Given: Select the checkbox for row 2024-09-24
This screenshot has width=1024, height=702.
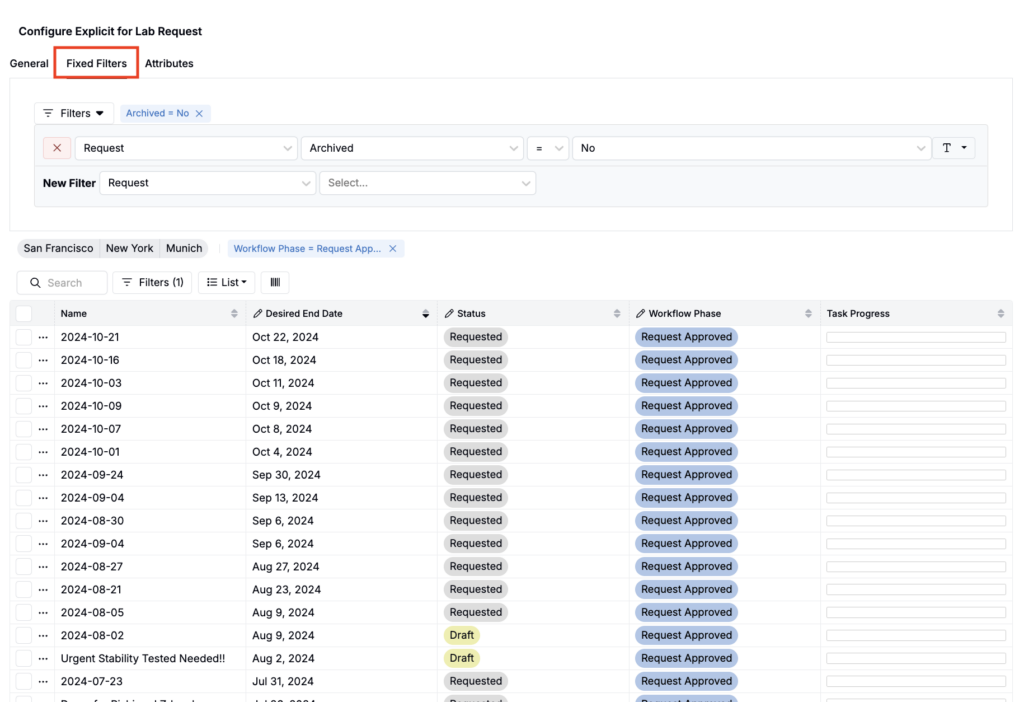Looking at the screenshot, I should (x=24, y=475).
